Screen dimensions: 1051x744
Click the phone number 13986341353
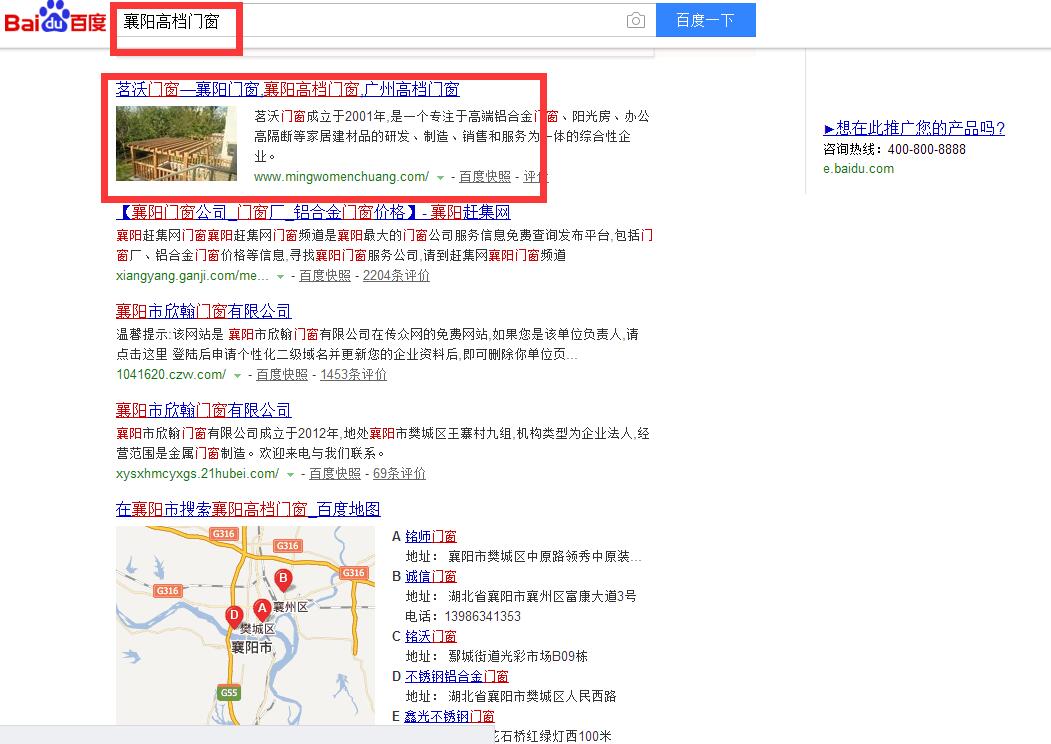coord(483,617)
